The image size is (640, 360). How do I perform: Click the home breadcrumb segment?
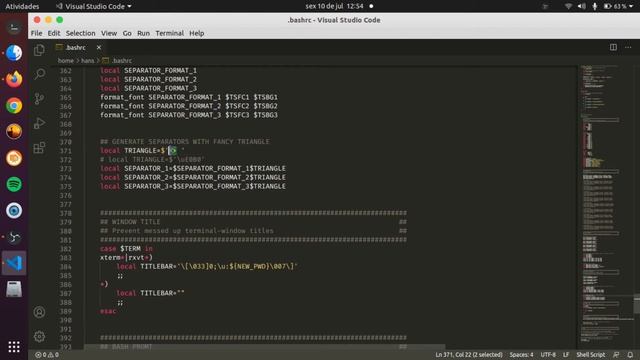[x=65, y=60]
